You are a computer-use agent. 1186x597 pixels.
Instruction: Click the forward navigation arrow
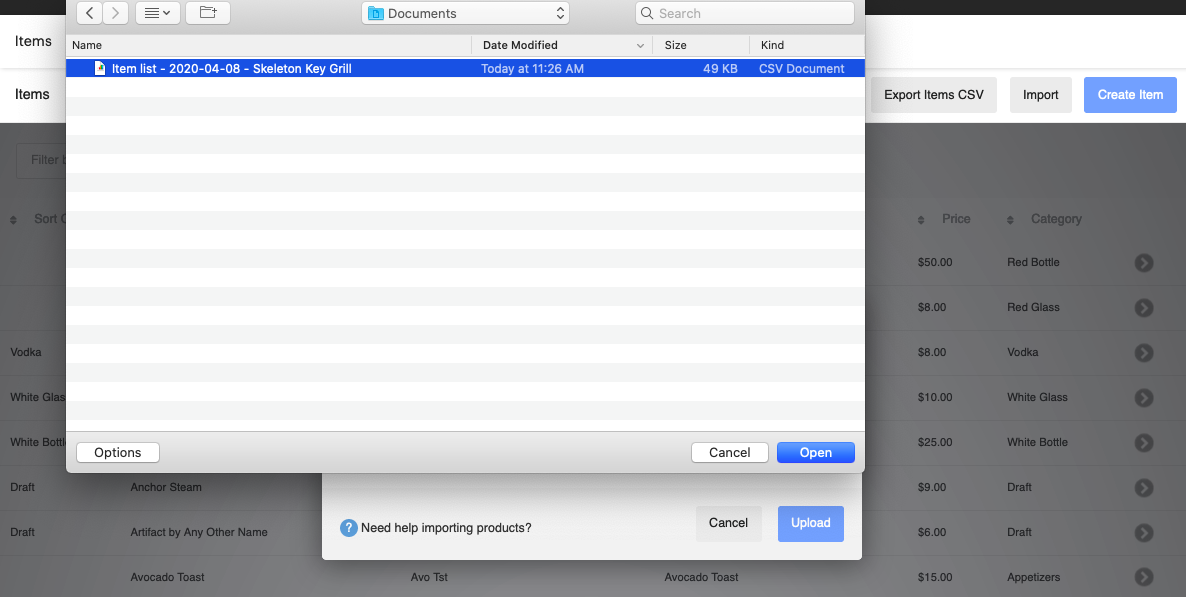coord(114,13)
